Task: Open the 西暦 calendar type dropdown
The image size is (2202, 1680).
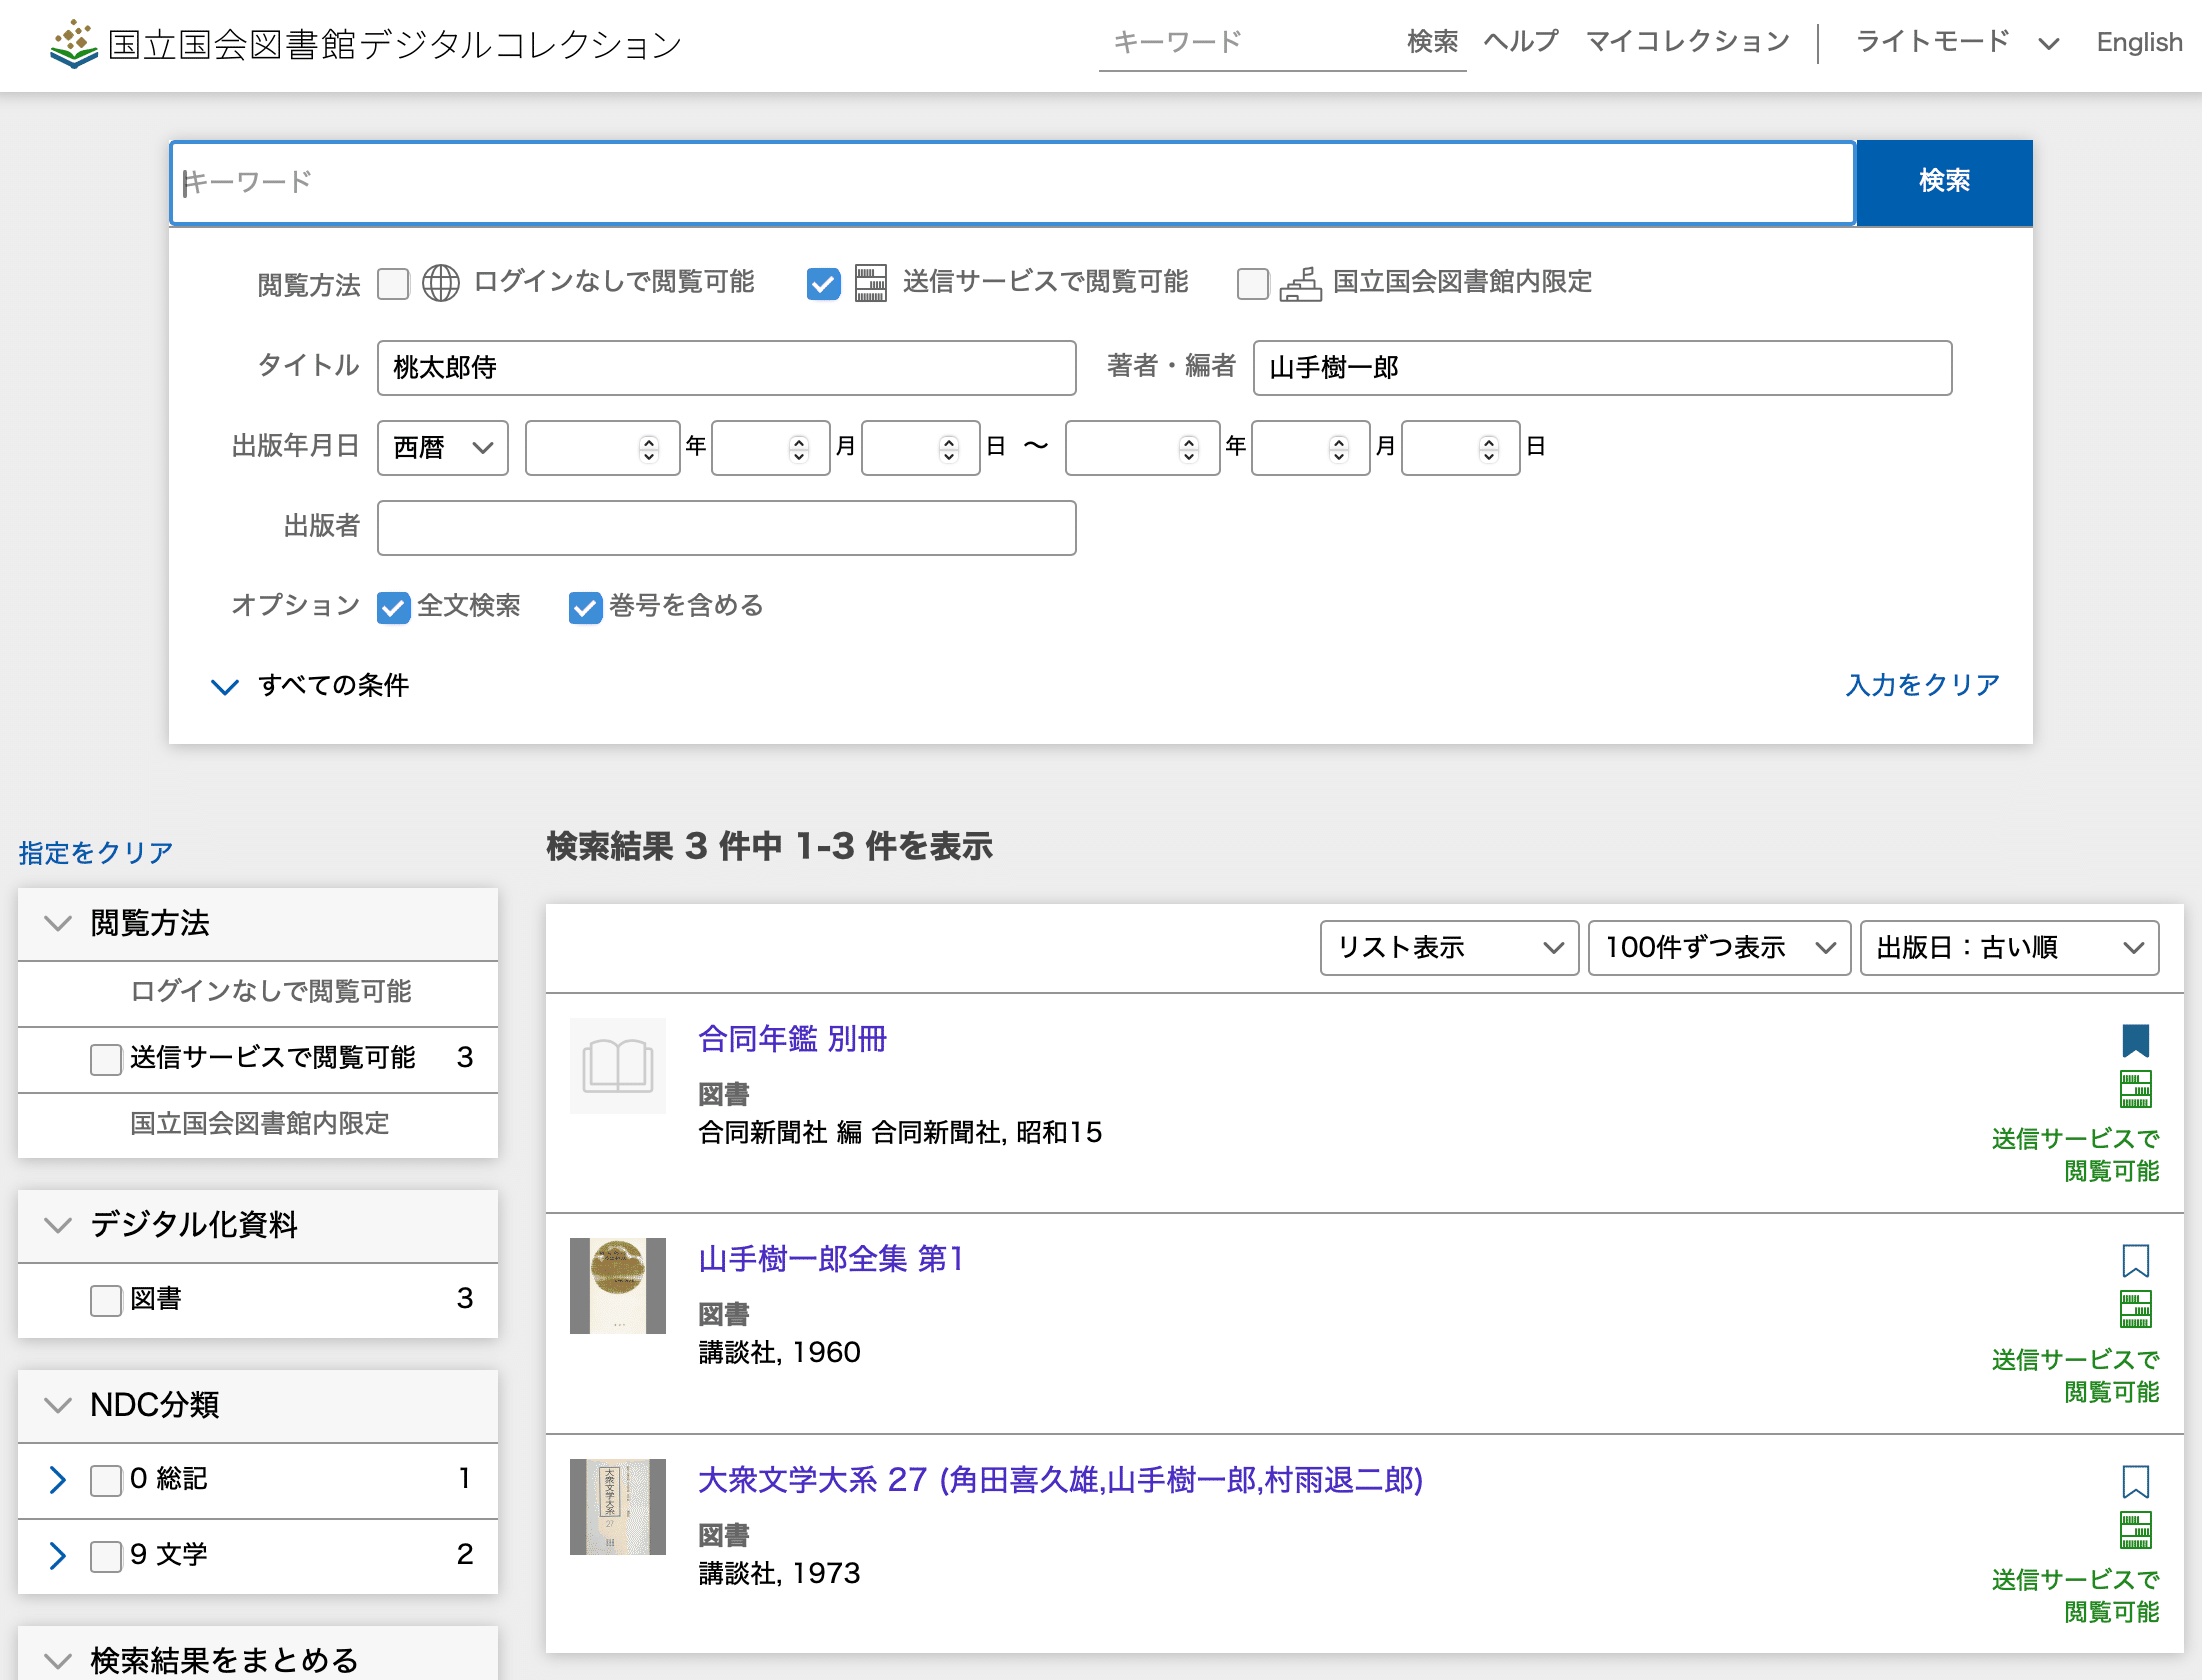Action: tap(443, 447)
